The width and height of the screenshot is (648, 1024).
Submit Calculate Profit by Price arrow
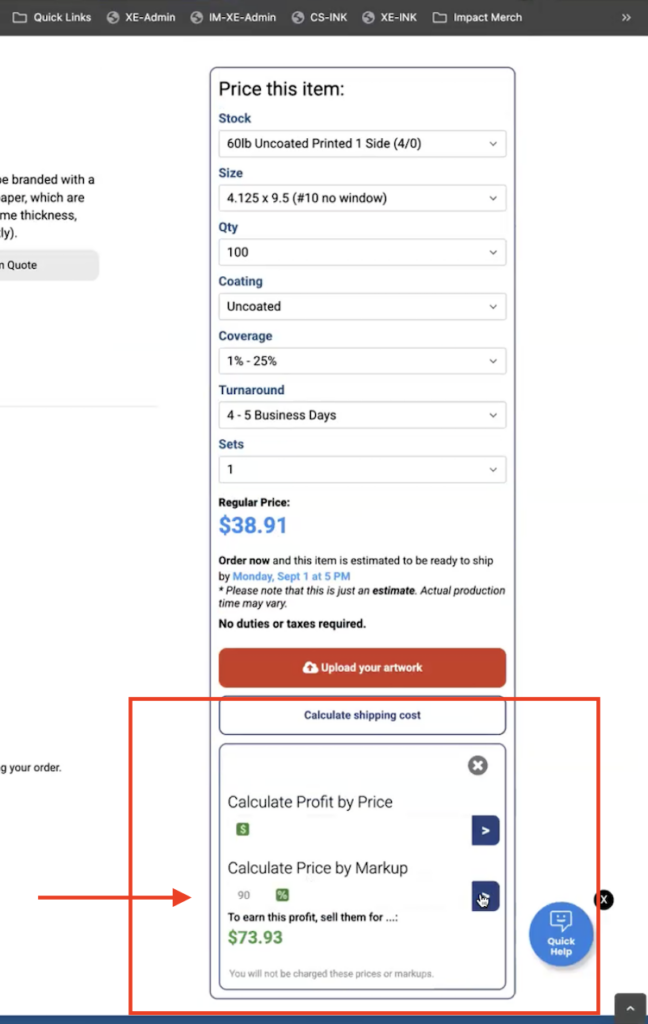[485, 830]
